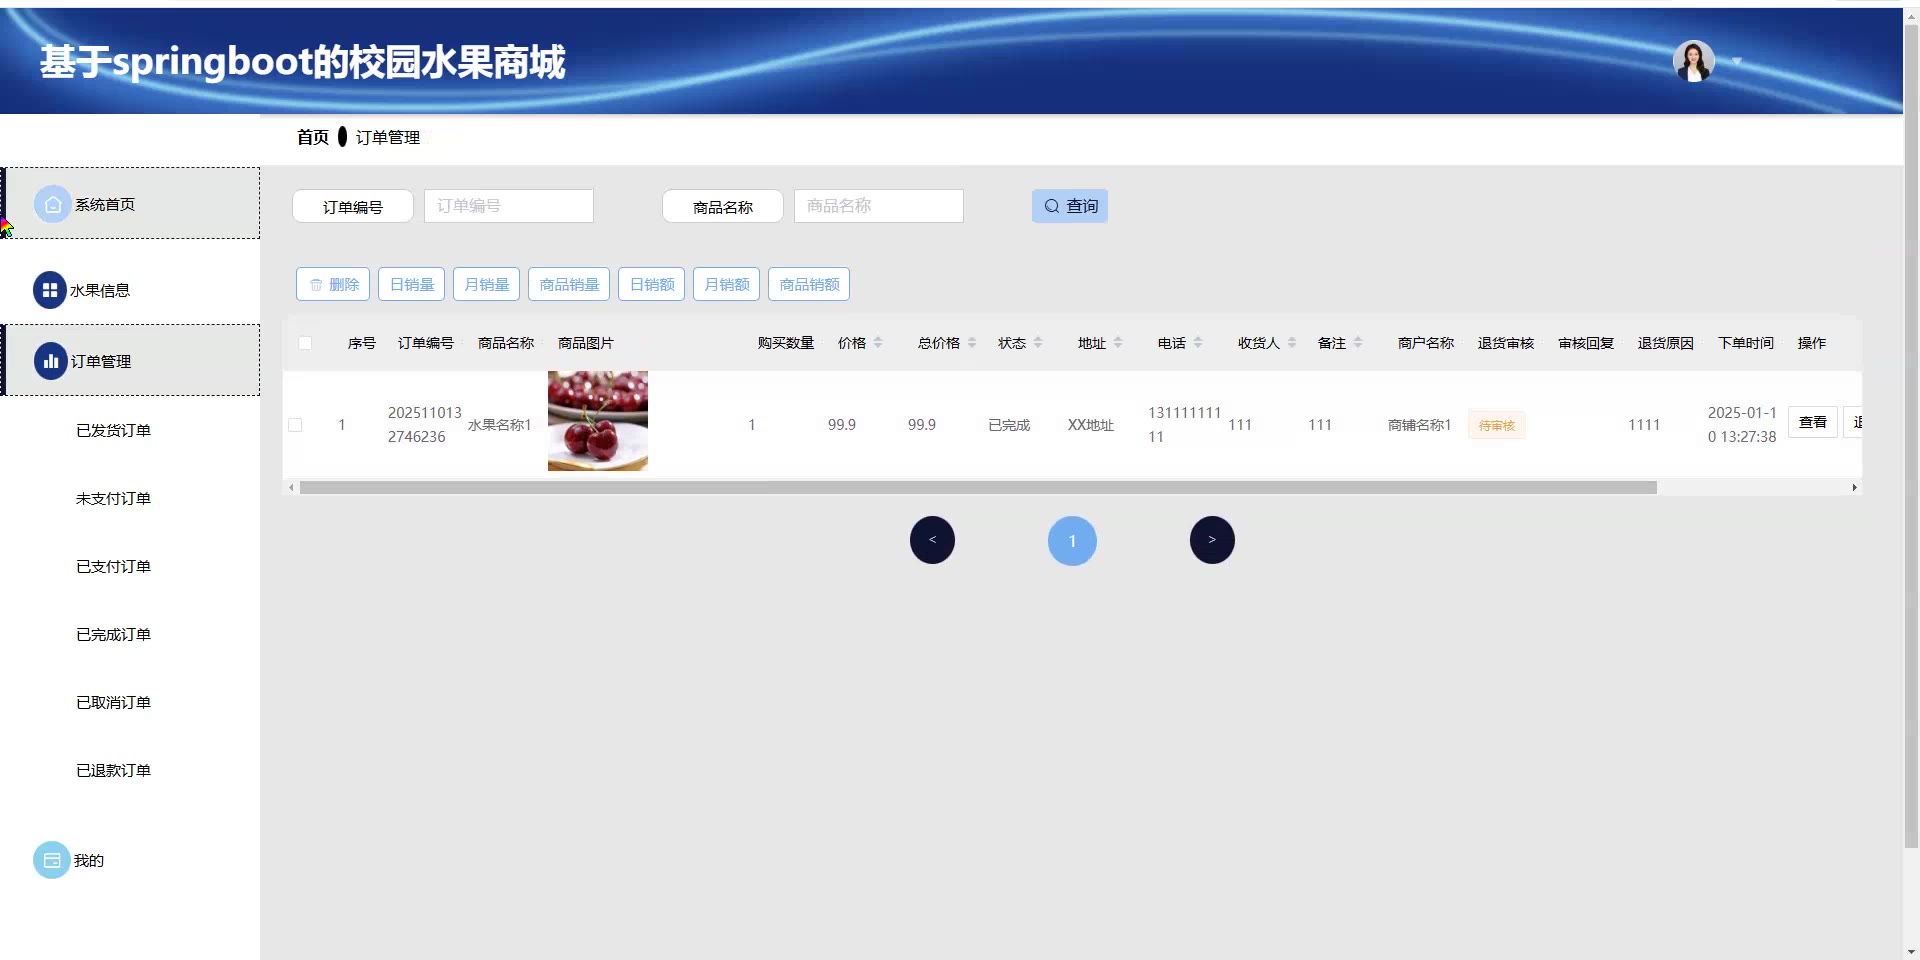Image resolution: width=1920 pixels, height=960 pixels.
Task: Select page 1 in pagination
Action: click(1072, 541)
